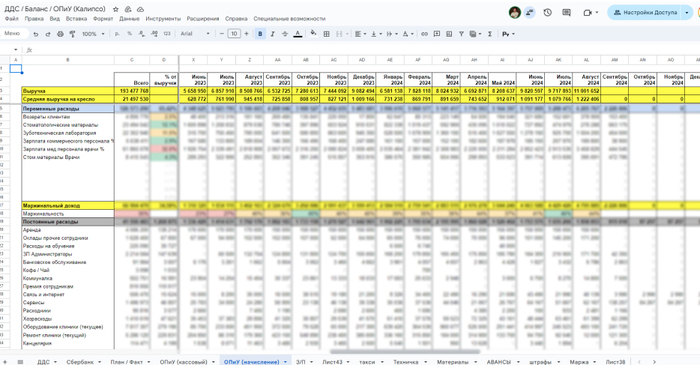The width and height of the screenshot is (700, 365).
Task: Increase decimal places
Action: pyautogui.click(x=154, y=34)
